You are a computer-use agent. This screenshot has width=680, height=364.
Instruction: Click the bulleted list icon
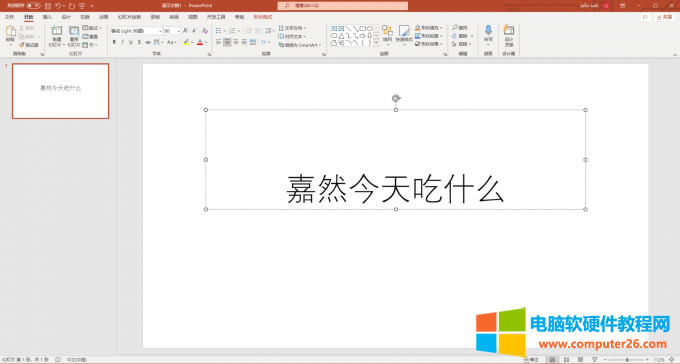pyautogui.click(x=219, y=31)
